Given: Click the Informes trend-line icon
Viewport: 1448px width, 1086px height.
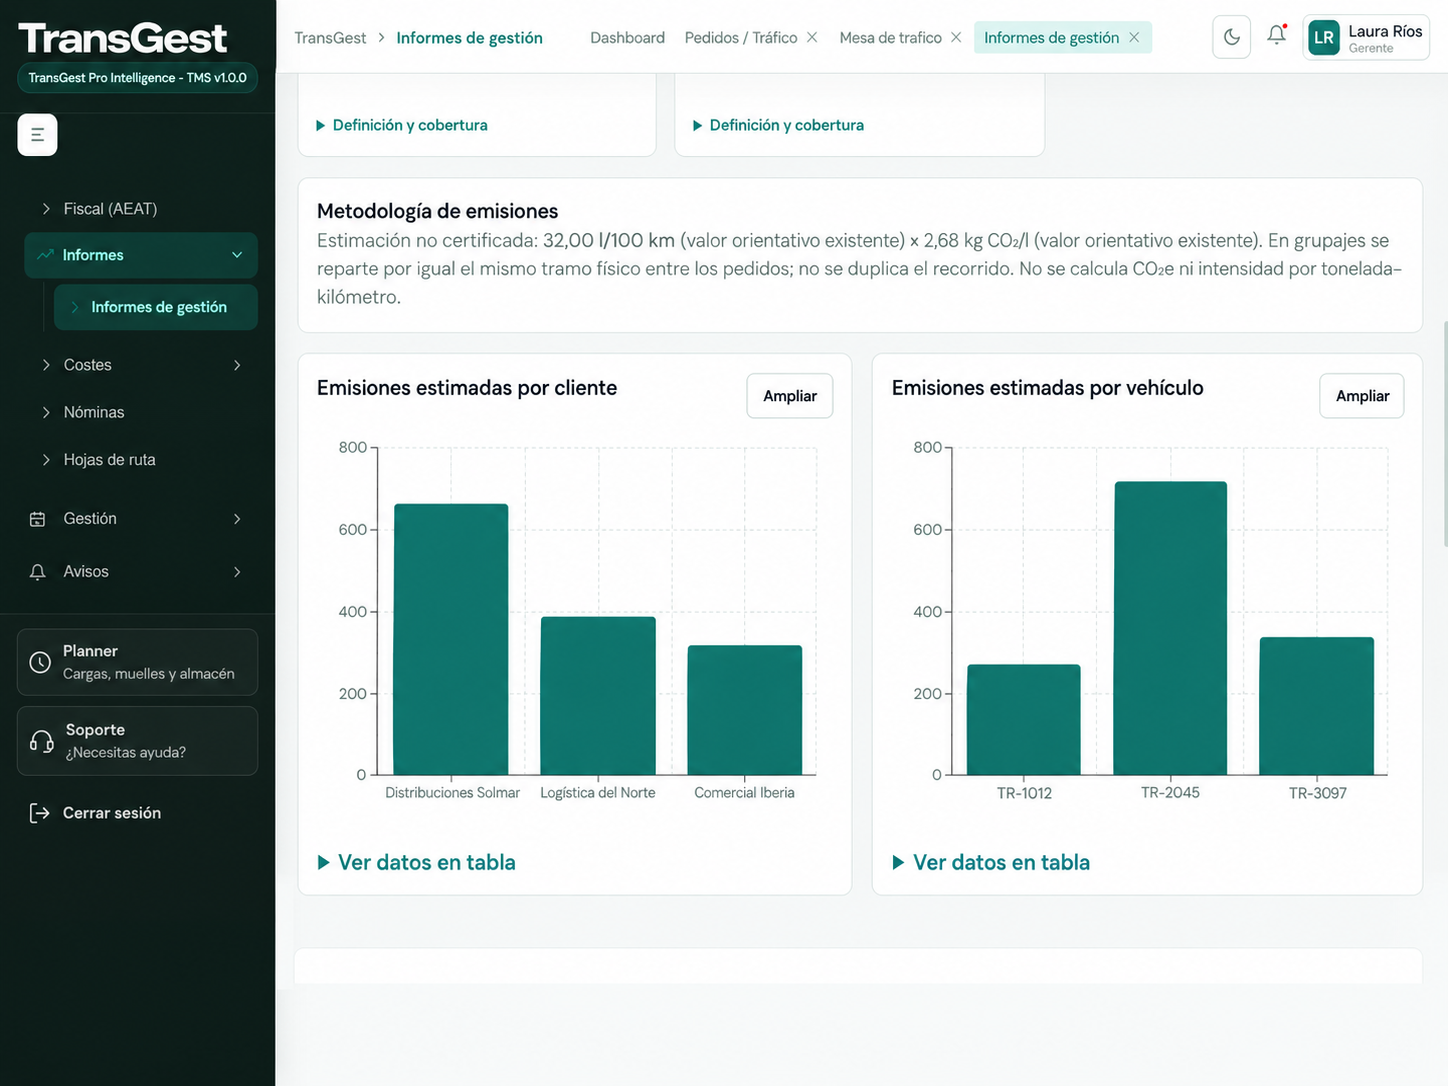Looking at the screenshot, I should 45,255.
